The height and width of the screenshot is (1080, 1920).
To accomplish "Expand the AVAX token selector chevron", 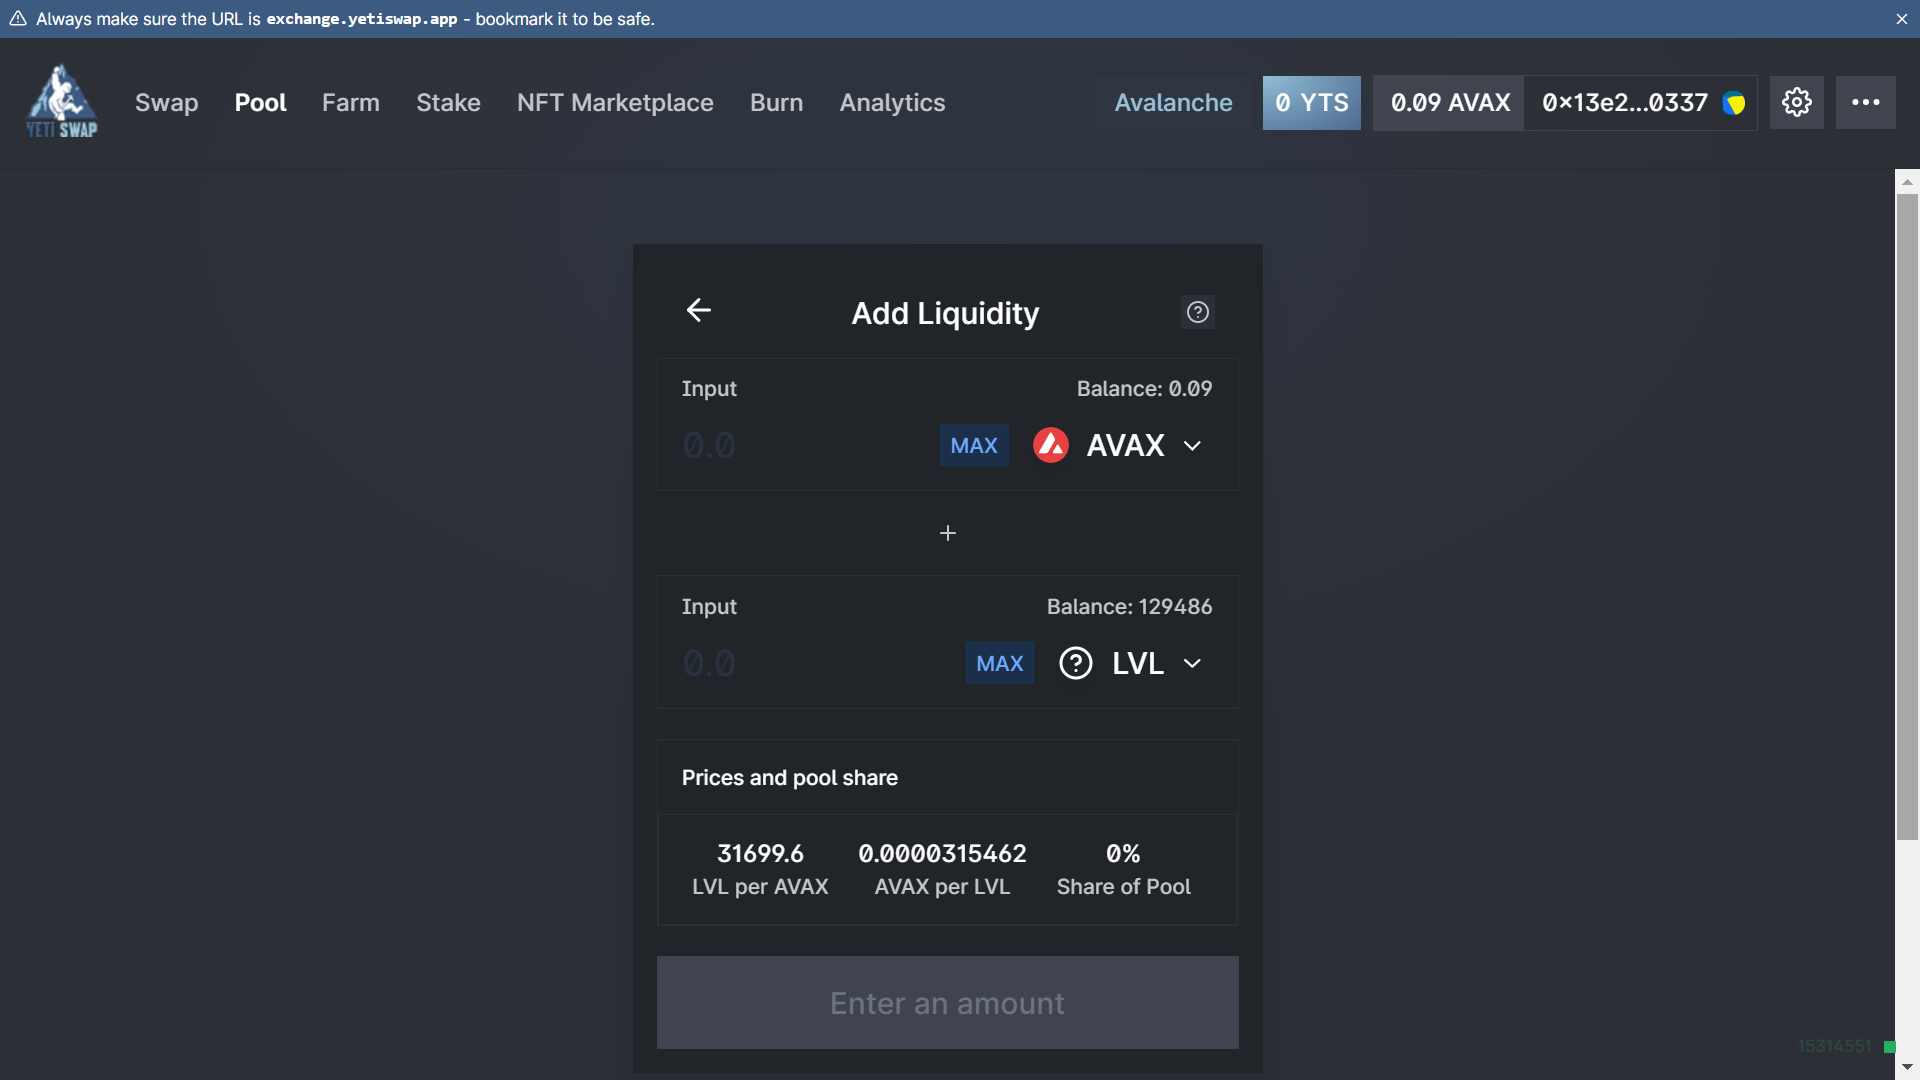I will coord(1192,446).
